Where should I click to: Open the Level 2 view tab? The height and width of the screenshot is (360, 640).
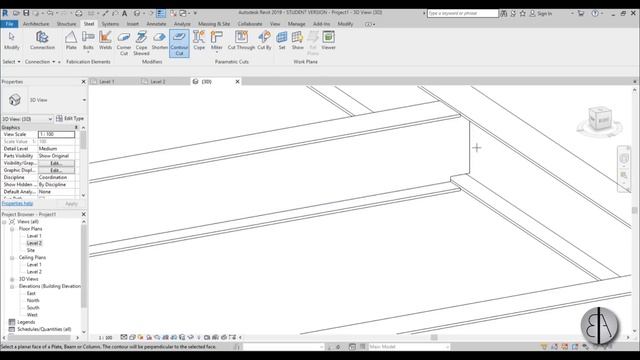158,82
